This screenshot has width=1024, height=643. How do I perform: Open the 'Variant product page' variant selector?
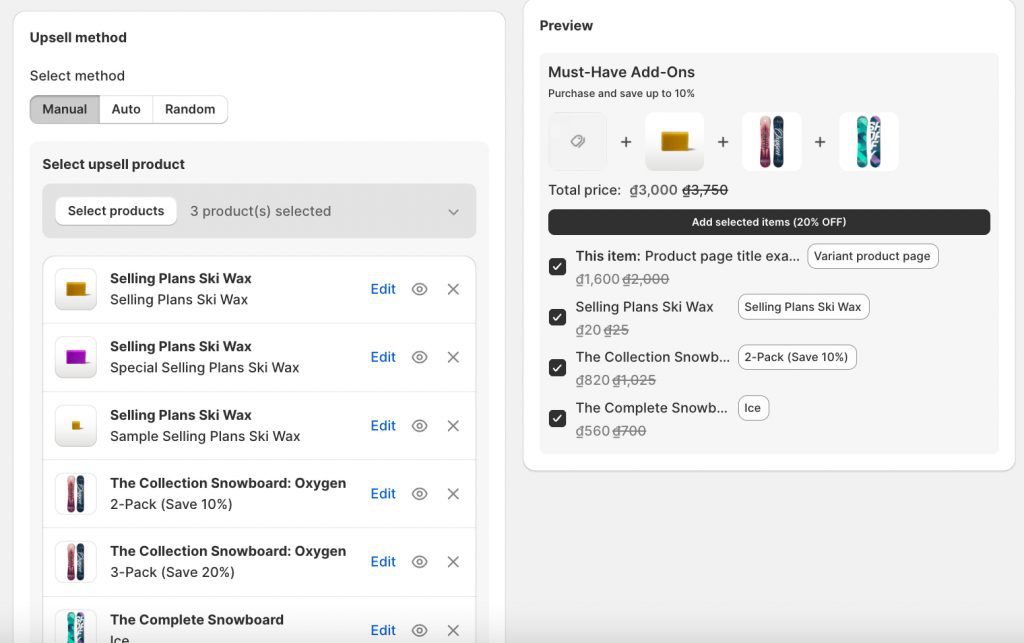[x=872, y=256]
